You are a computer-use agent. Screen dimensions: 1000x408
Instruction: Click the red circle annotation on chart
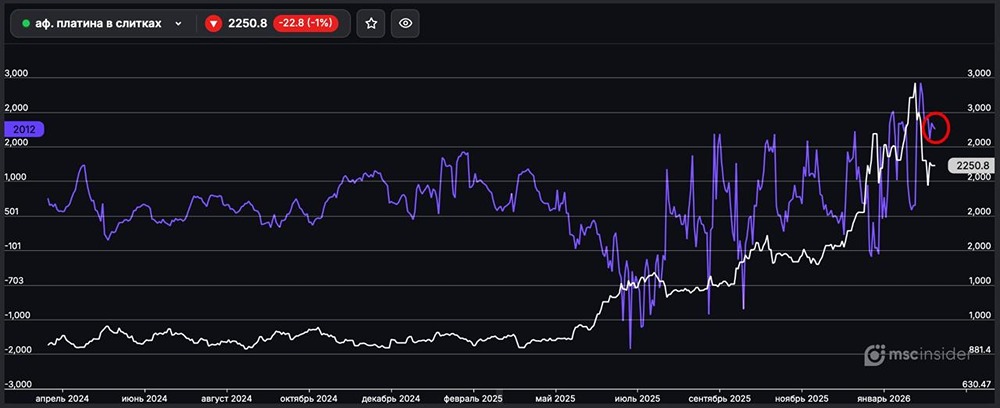932,127
